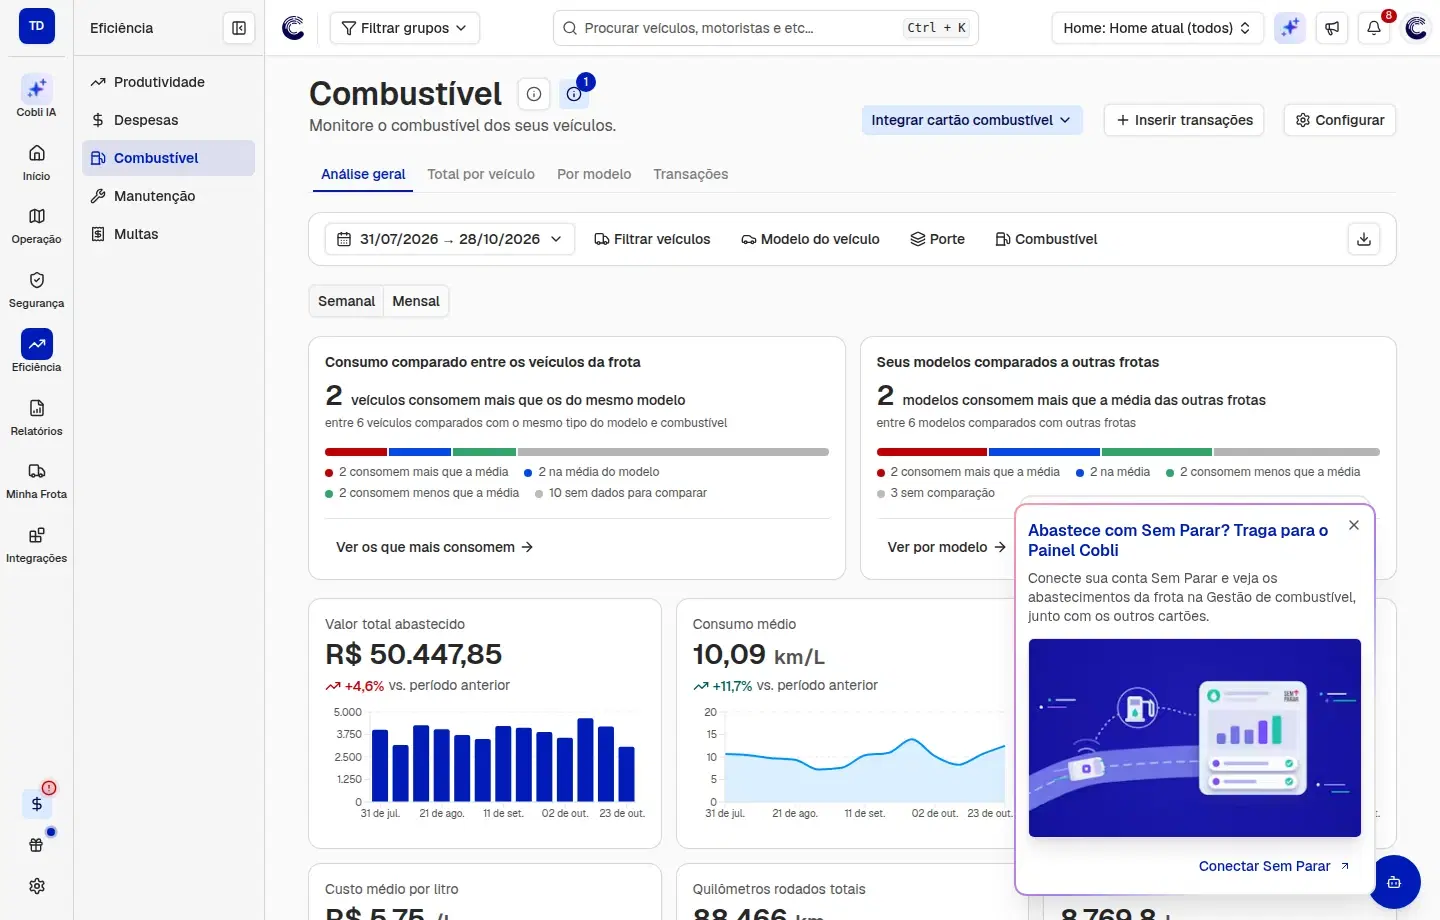
Task: Click the search vehicles and drivers field
Action: (766, 28)
